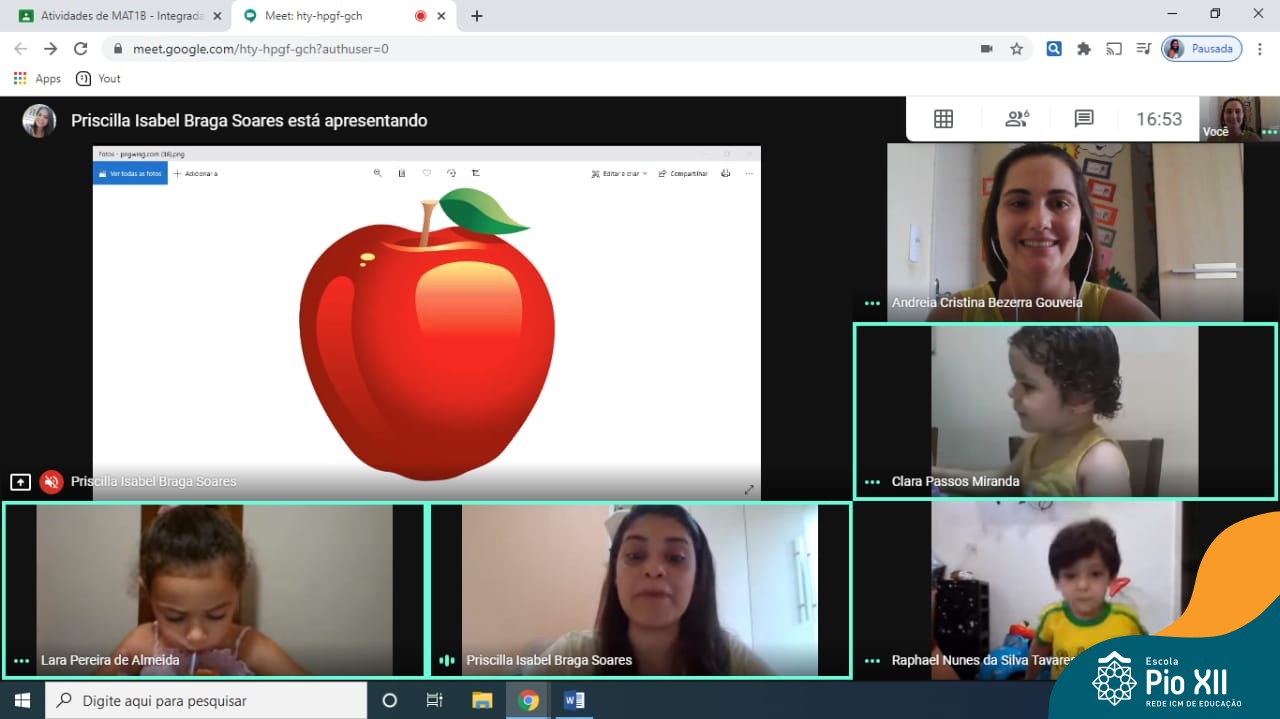Viewport: 1280px width, 719px height.
Task: Toggle the presentation pin icon
Action: click(x=20, y=482)
